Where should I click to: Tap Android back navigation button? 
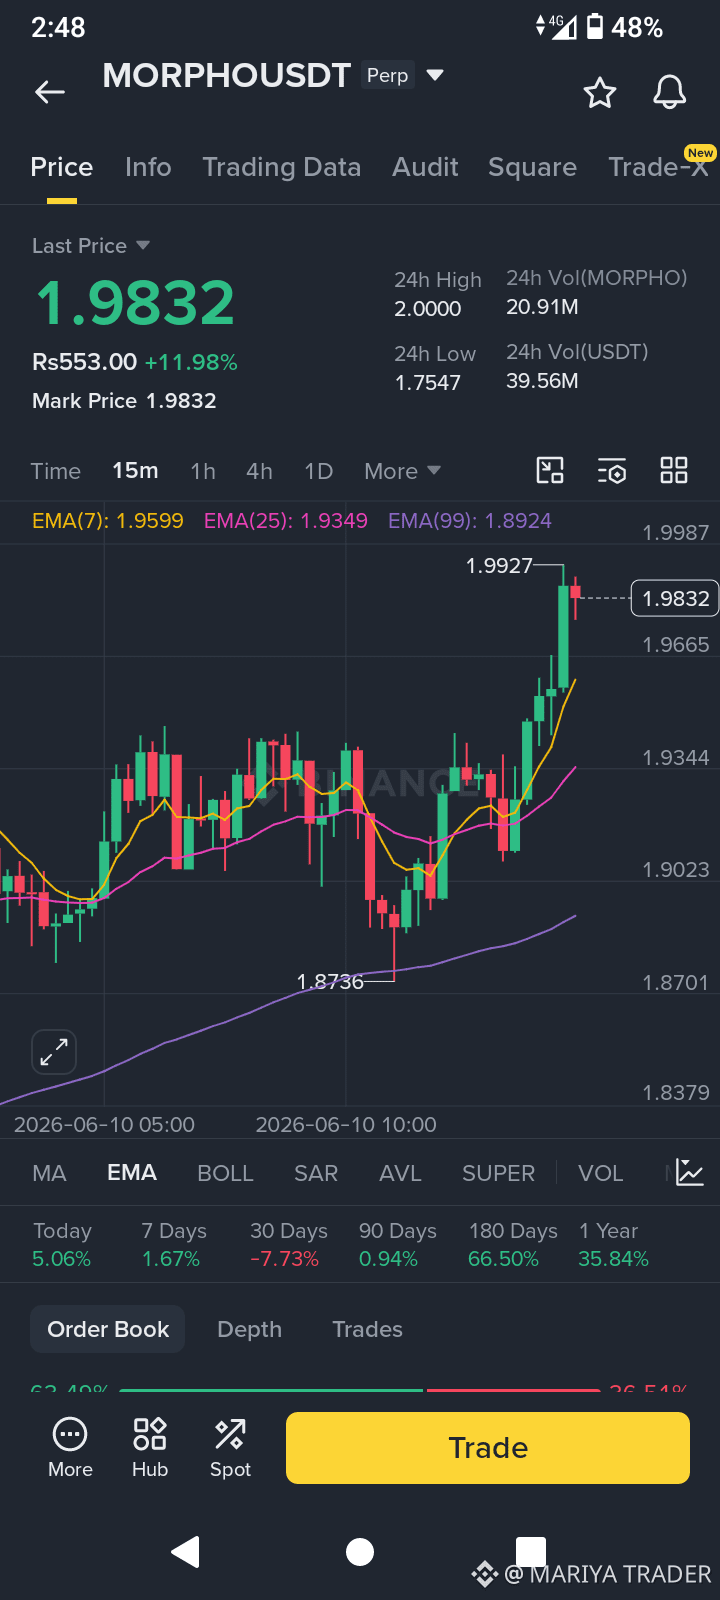pyautogui.click(x=186, y=1552)
